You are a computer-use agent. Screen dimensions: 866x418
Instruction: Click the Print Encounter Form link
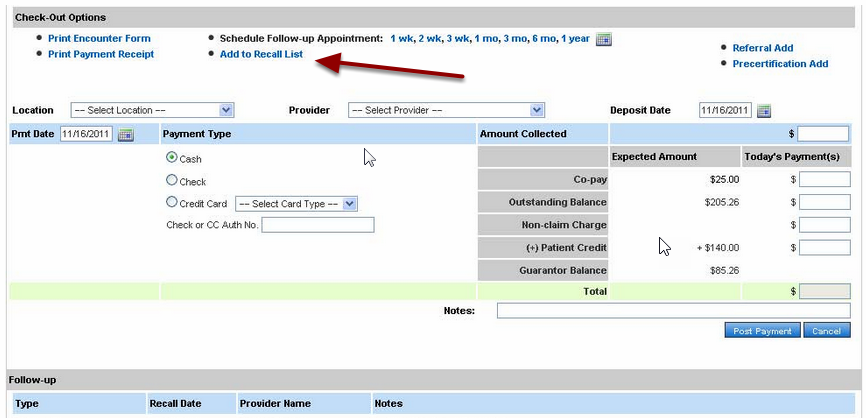point(99,38)
